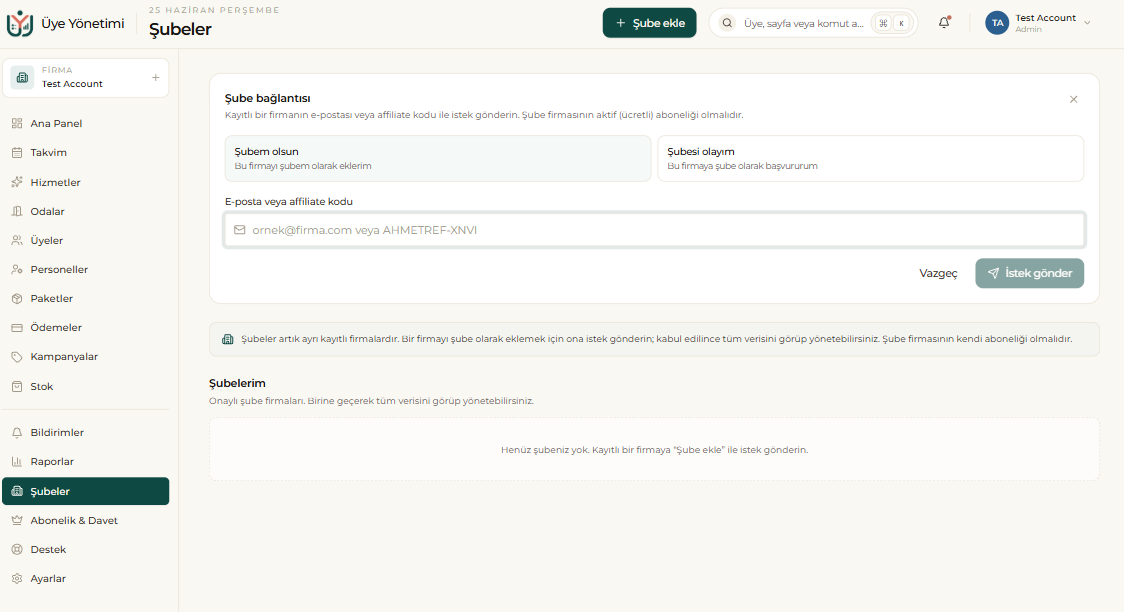Click the İstek gönder button
This screenshot has height=612, width=1124.
(1029, 273)
